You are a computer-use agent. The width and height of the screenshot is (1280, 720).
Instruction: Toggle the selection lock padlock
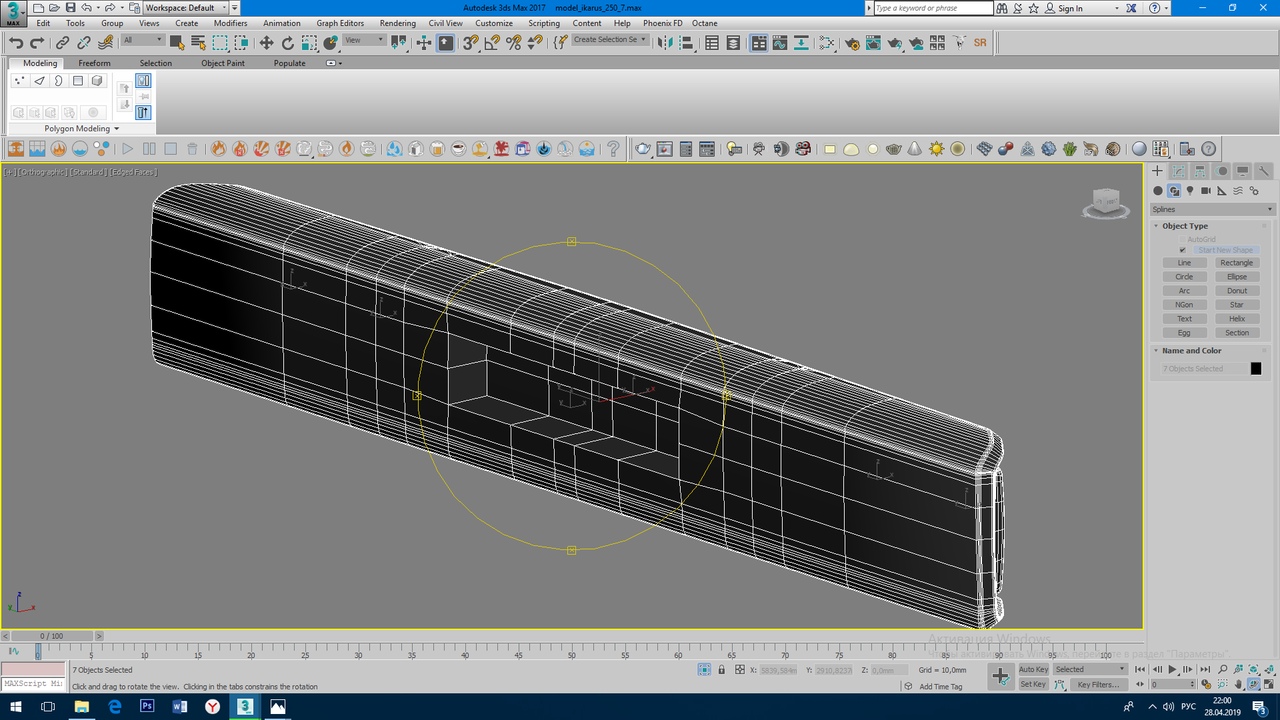(x=721, y=670)
